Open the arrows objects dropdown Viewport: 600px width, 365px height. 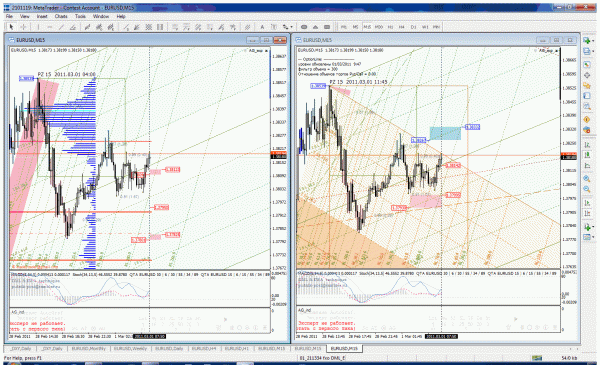click(287, 27)
